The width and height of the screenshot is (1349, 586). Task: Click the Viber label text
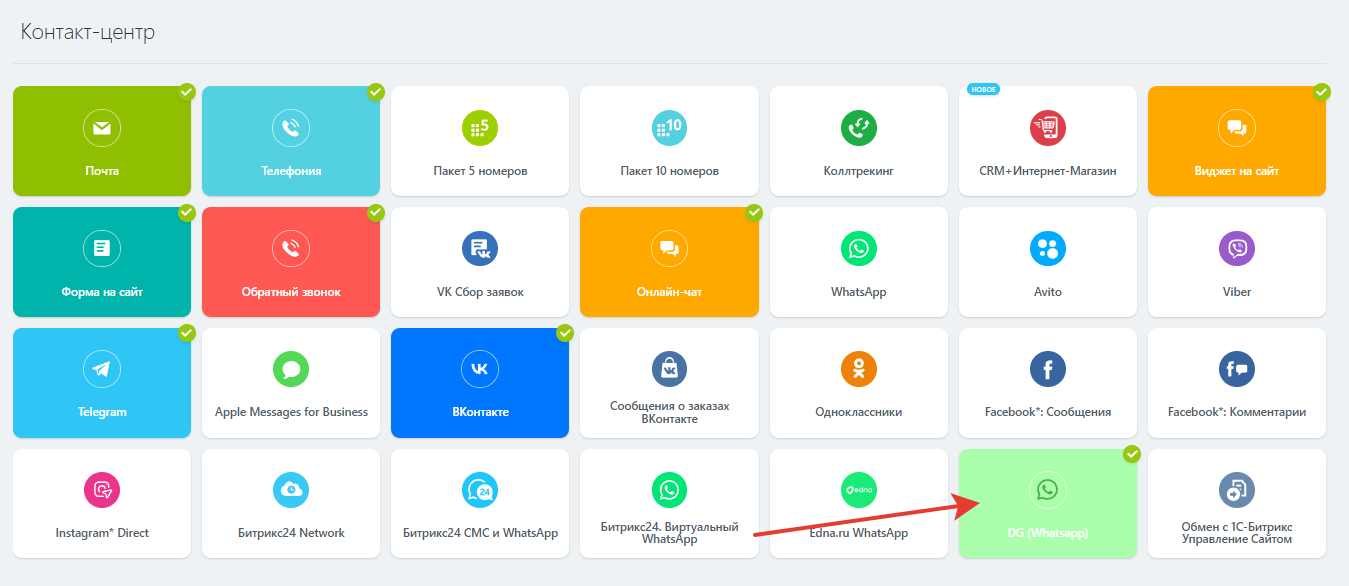coord(1237,292)
